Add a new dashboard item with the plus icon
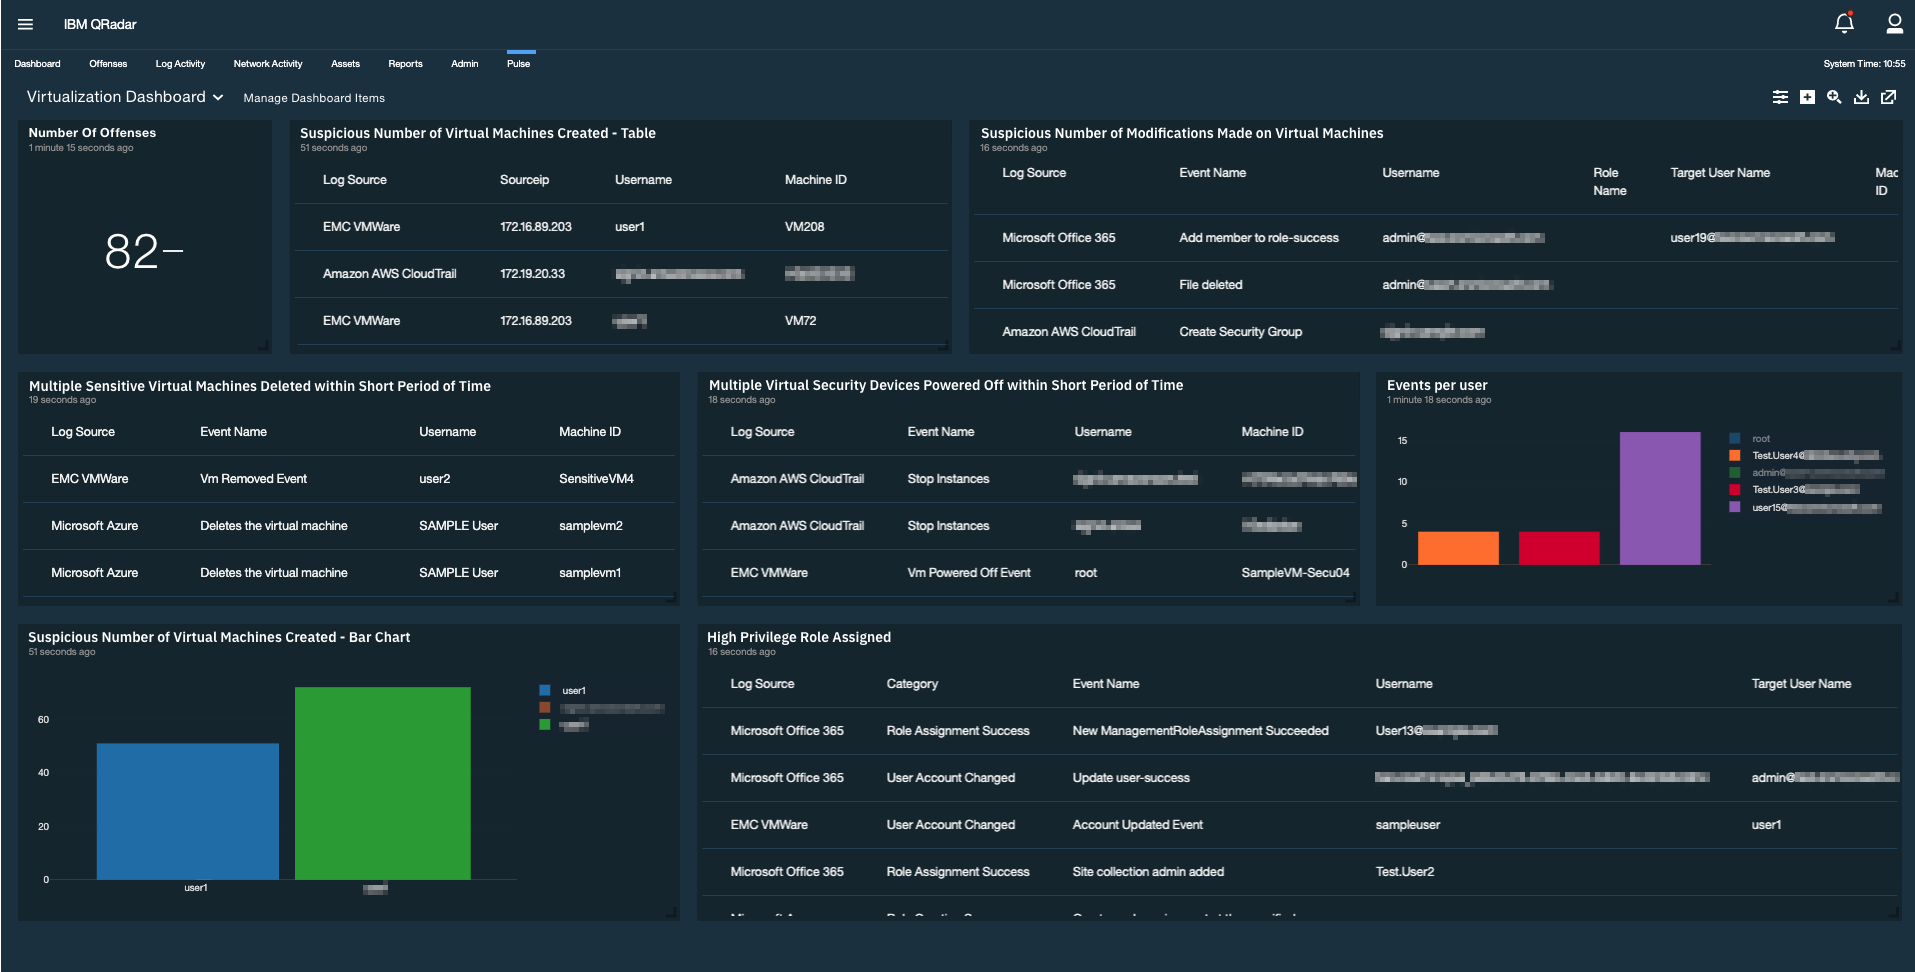1915x972 pixels. [x=1807, y=97]
